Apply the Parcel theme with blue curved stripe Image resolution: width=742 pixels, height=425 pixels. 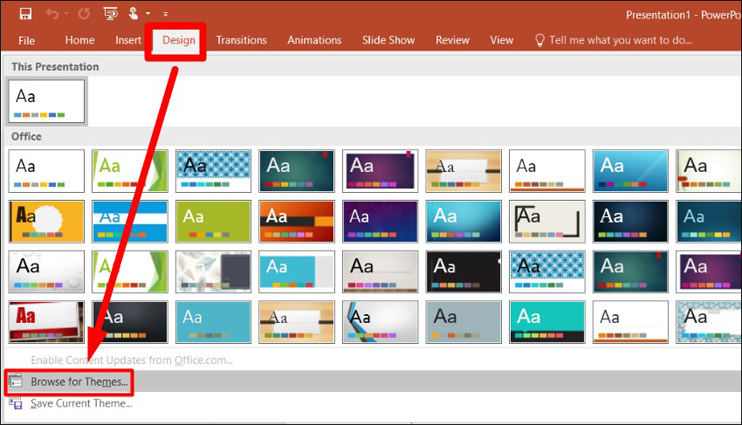[380, 322]
